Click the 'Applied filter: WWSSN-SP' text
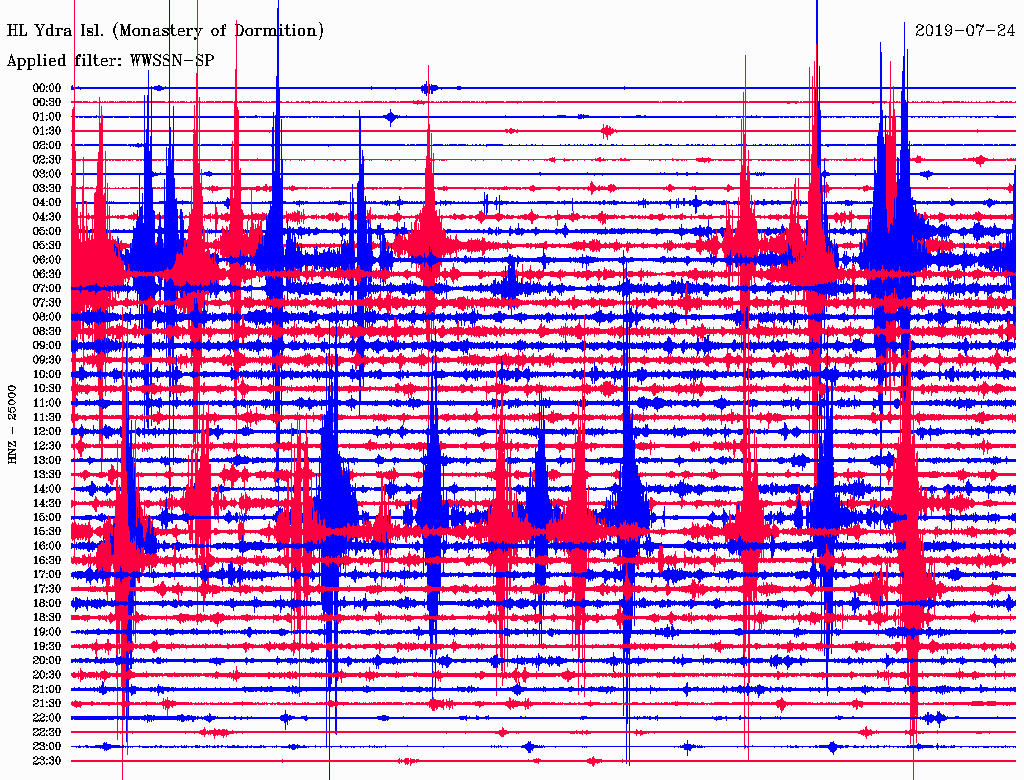 [110, 61]
